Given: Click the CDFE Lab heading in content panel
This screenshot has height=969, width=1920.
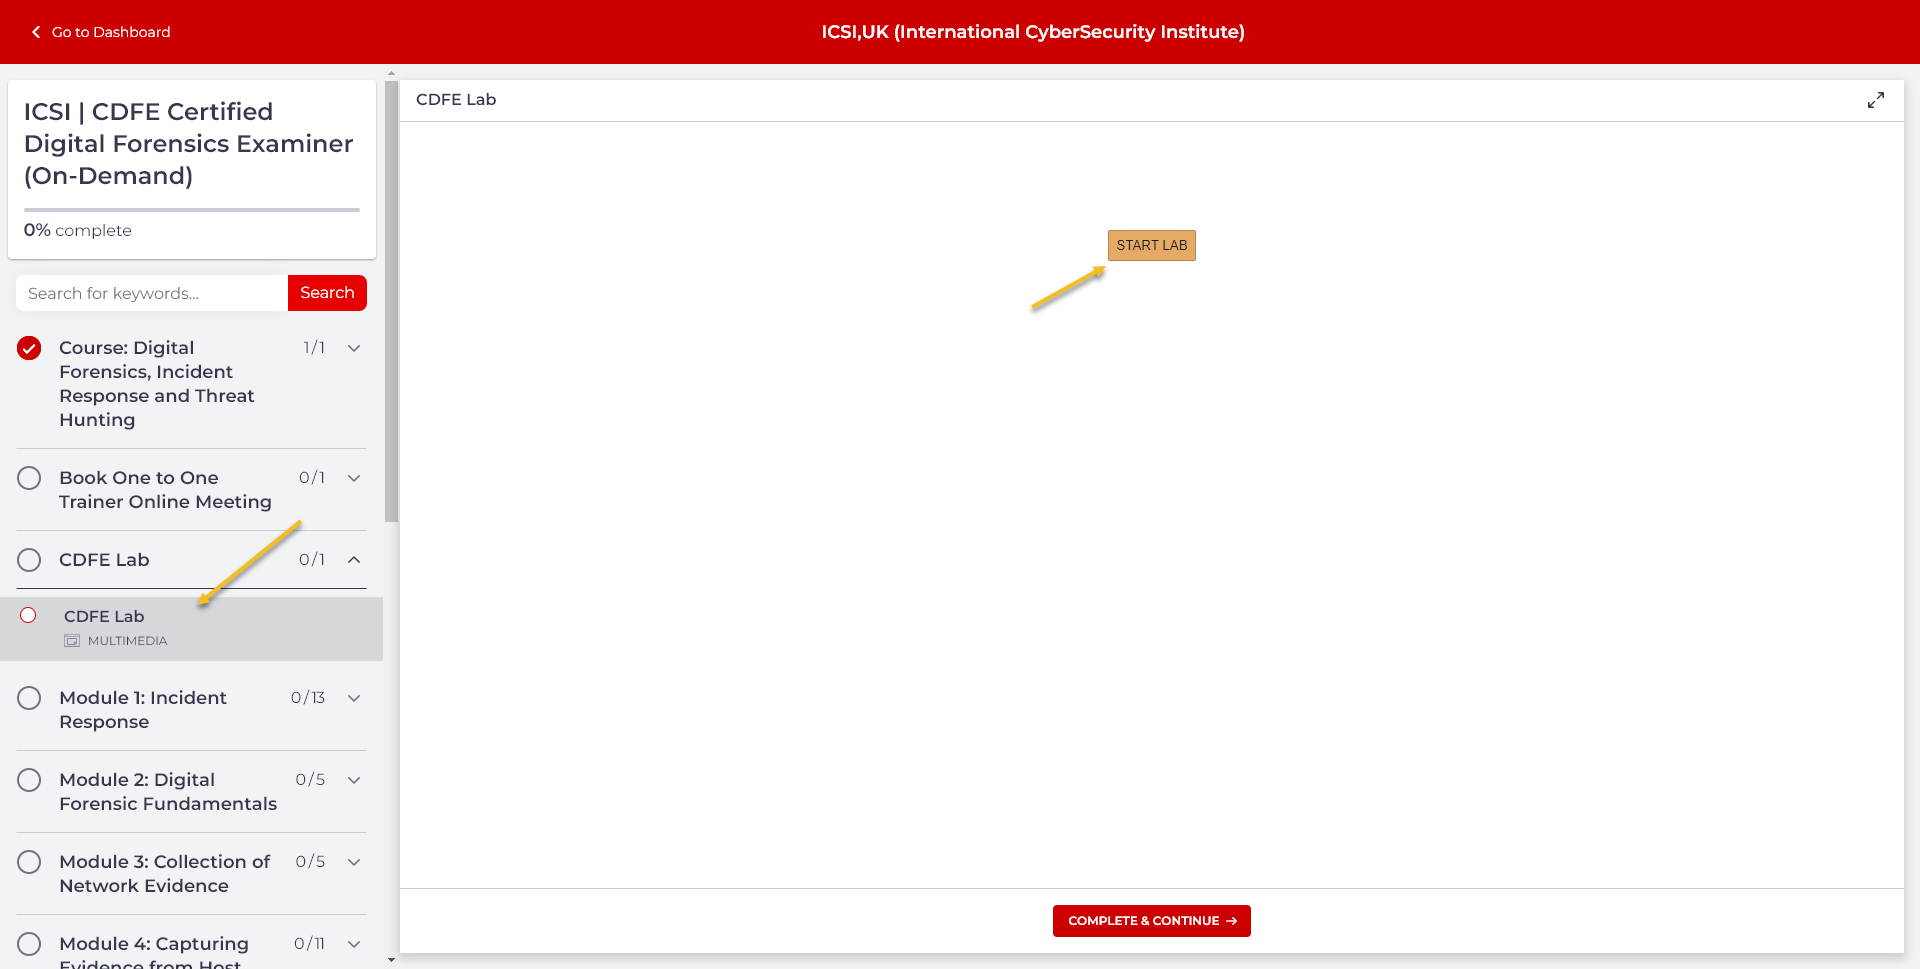Looking at the screenshot, I should click(456, 100).
